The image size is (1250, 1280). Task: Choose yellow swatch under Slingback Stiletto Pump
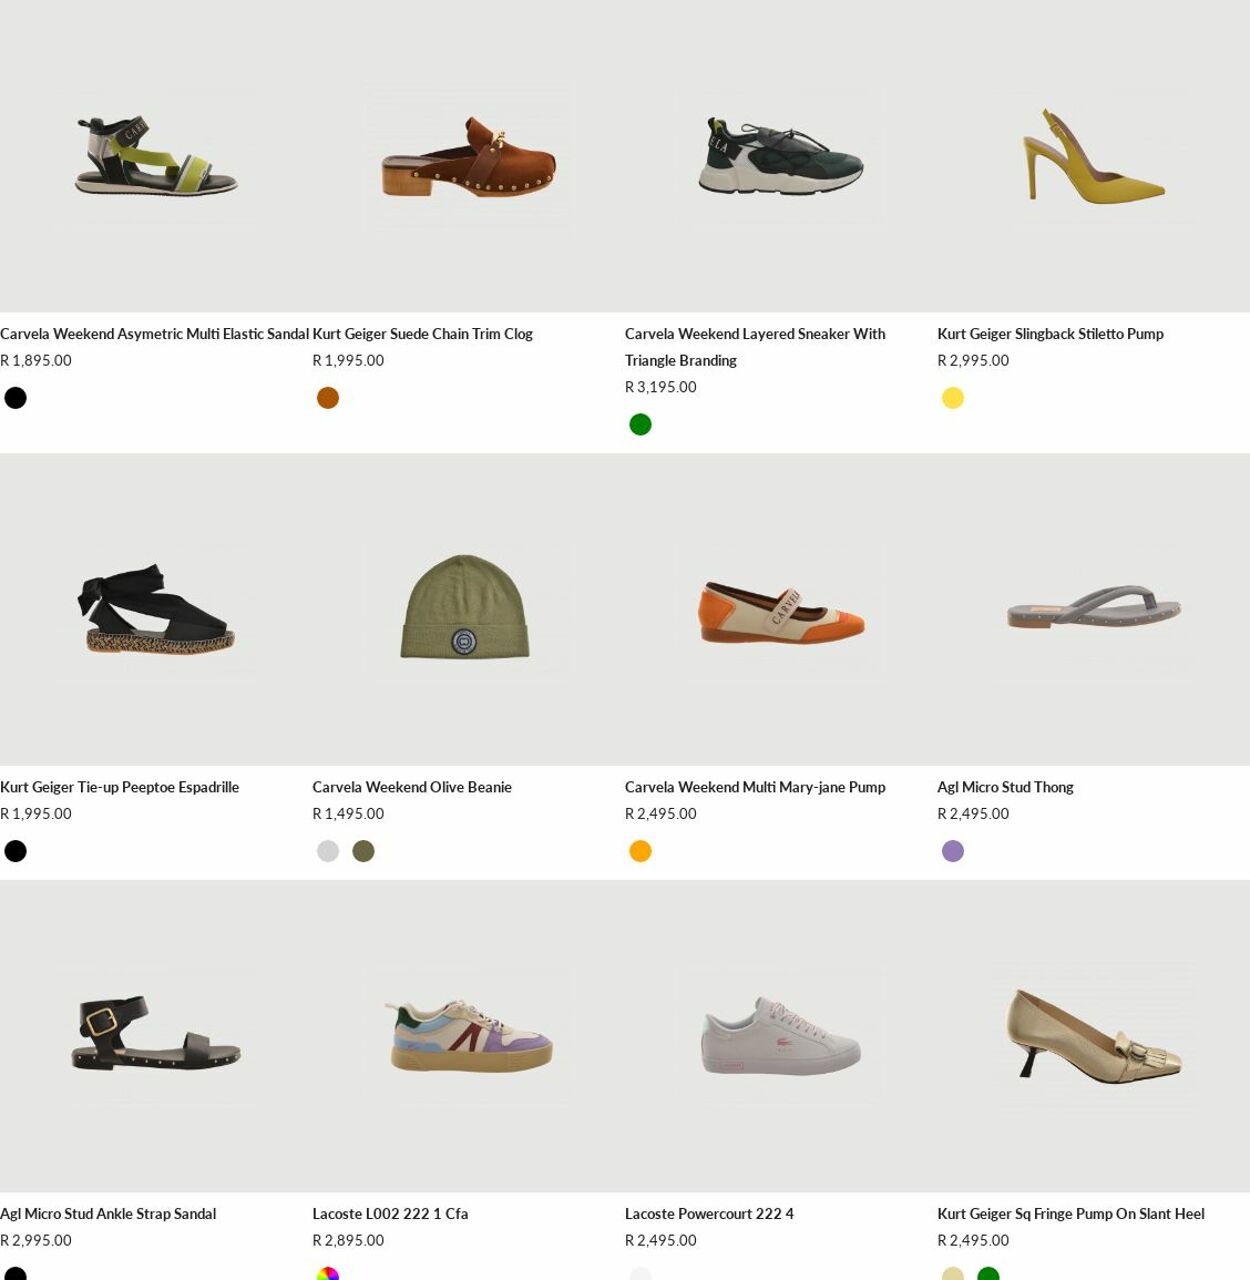click(953, 398)
